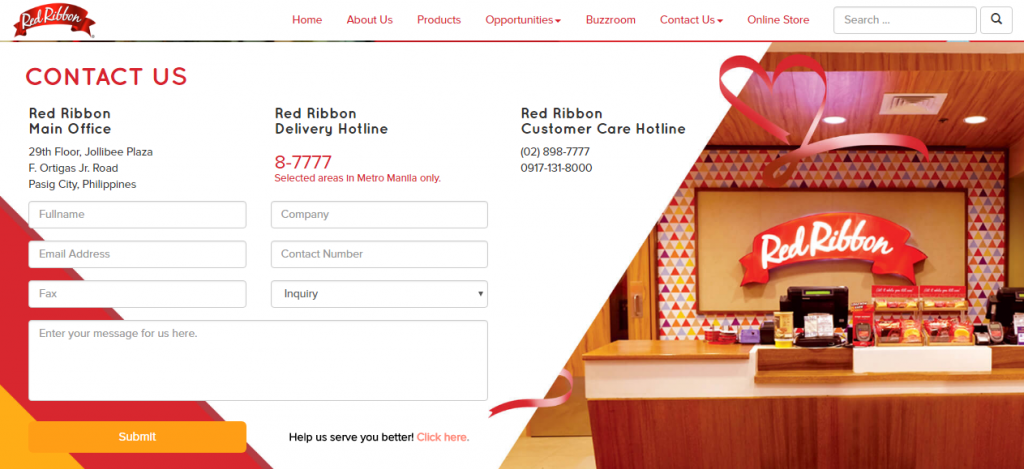Click the Red Ribbon logo in header
This screenshot has width=1024, height=469.
pos(54,20)
